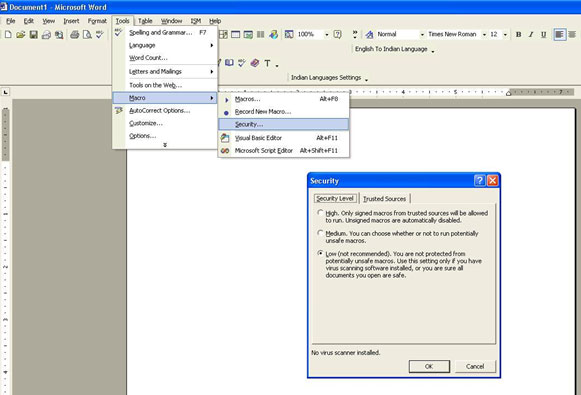Open the Zoom percentage dropdown
This screenshot has height=395, width=581.
tap(326, 34)
